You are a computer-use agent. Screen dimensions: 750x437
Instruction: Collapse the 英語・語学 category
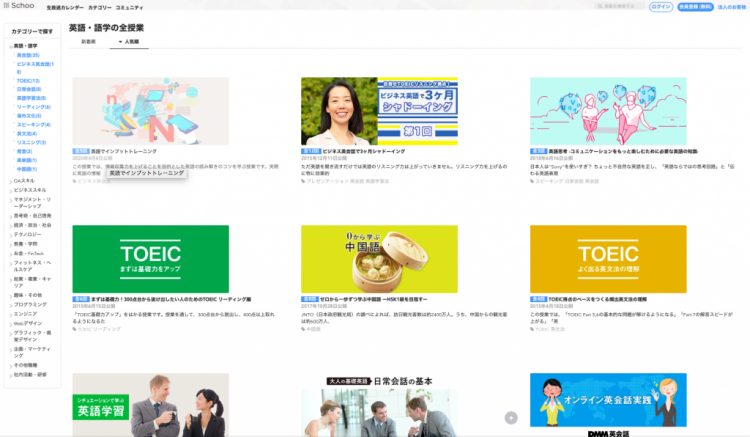(x=25, y=46)
